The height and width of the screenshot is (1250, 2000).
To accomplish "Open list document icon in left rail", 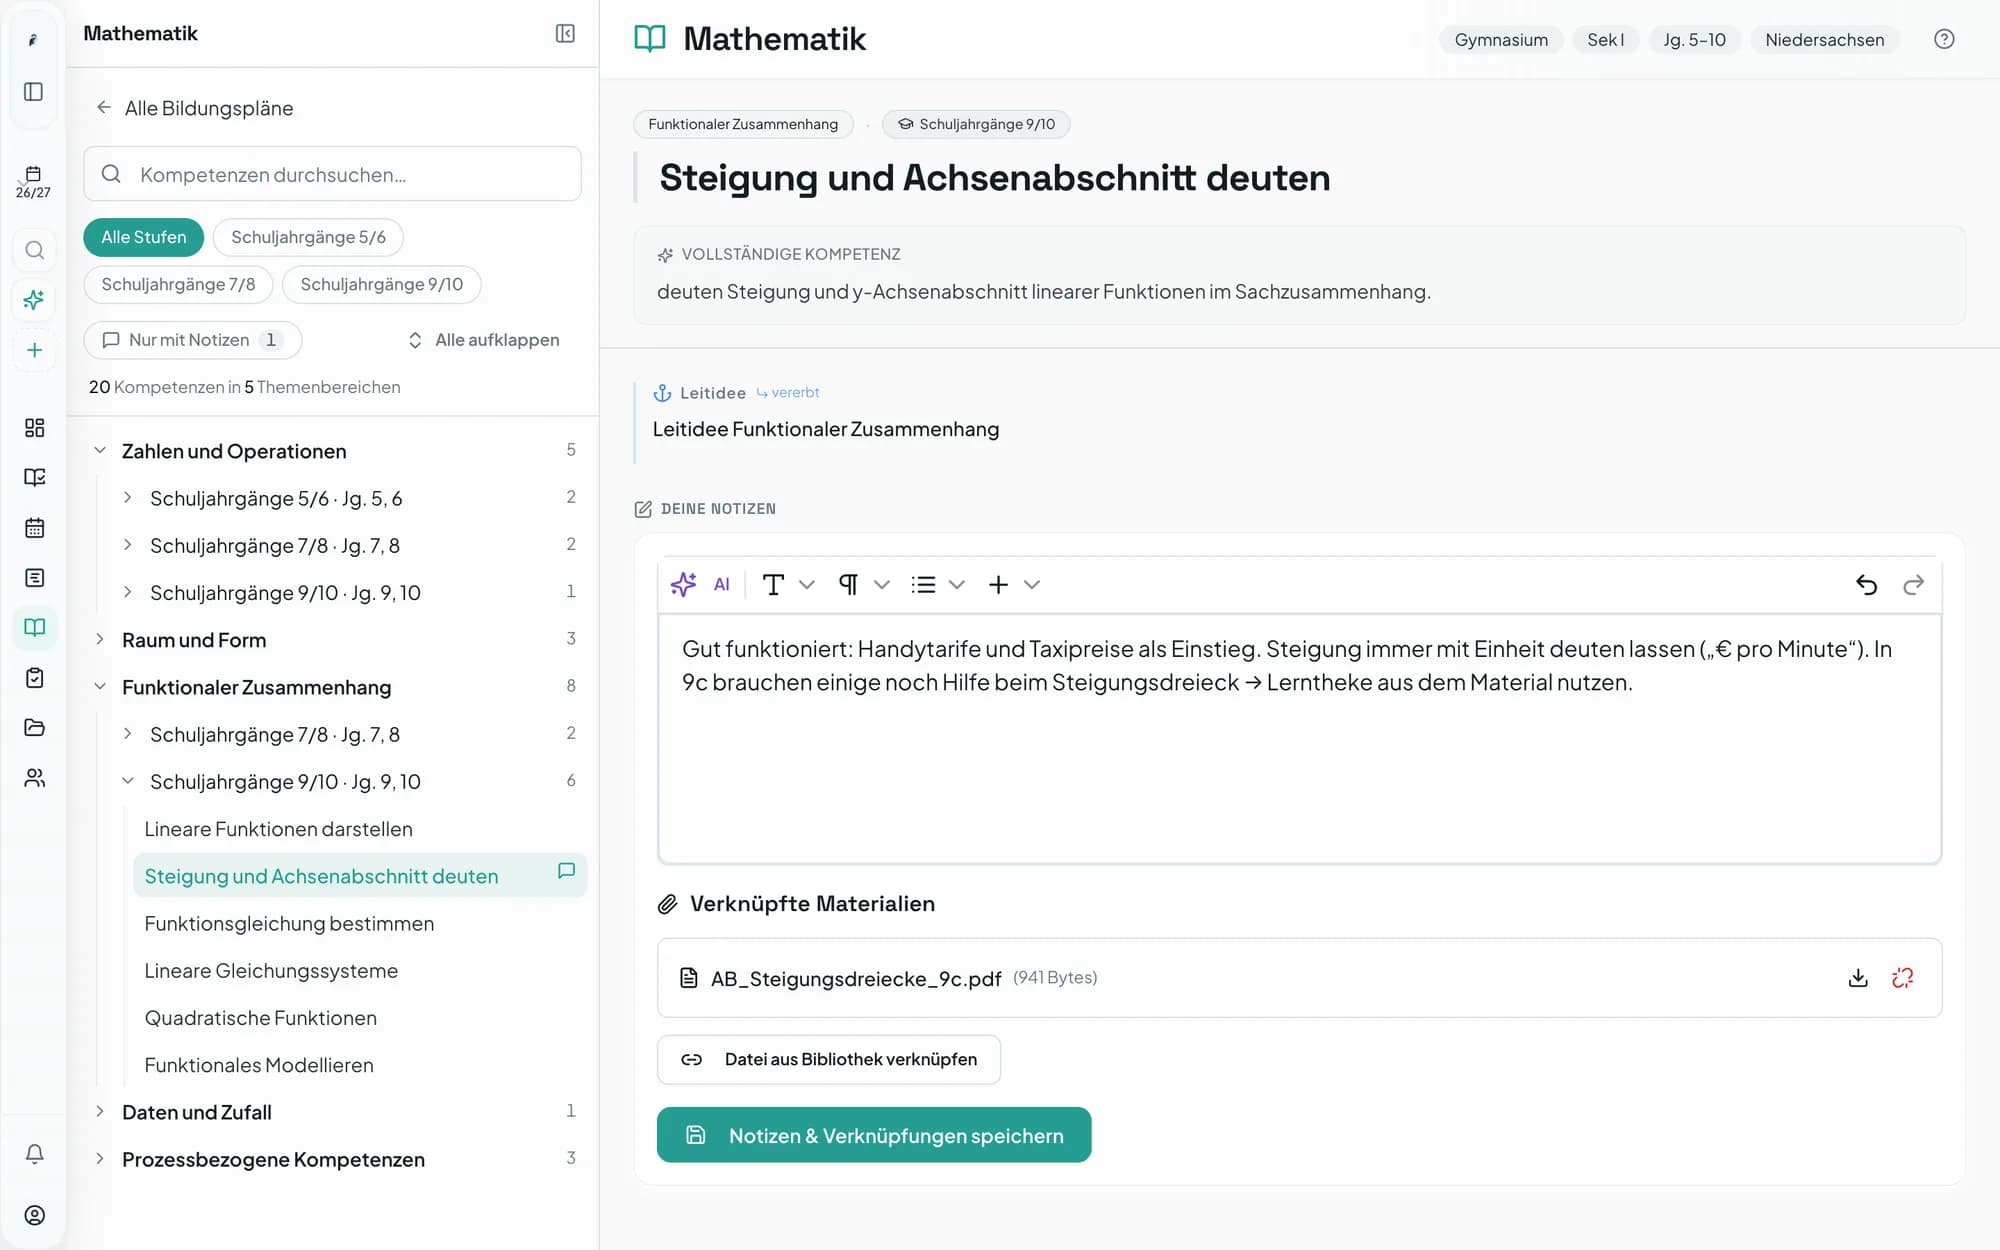I will pos(34,578).
